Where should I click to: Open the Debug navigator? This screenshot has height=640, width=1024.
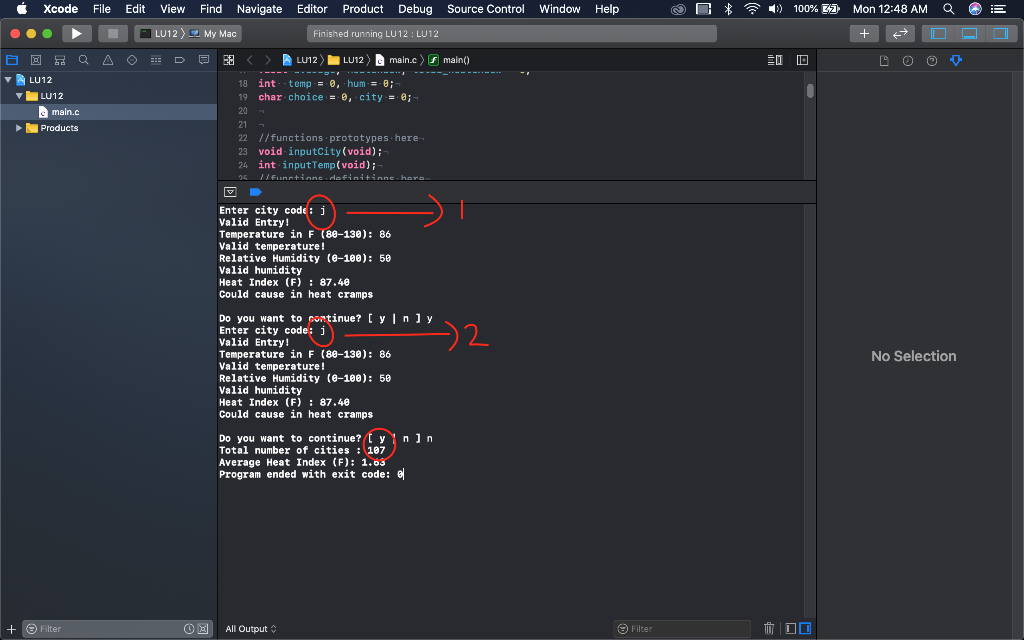point(156,59)
